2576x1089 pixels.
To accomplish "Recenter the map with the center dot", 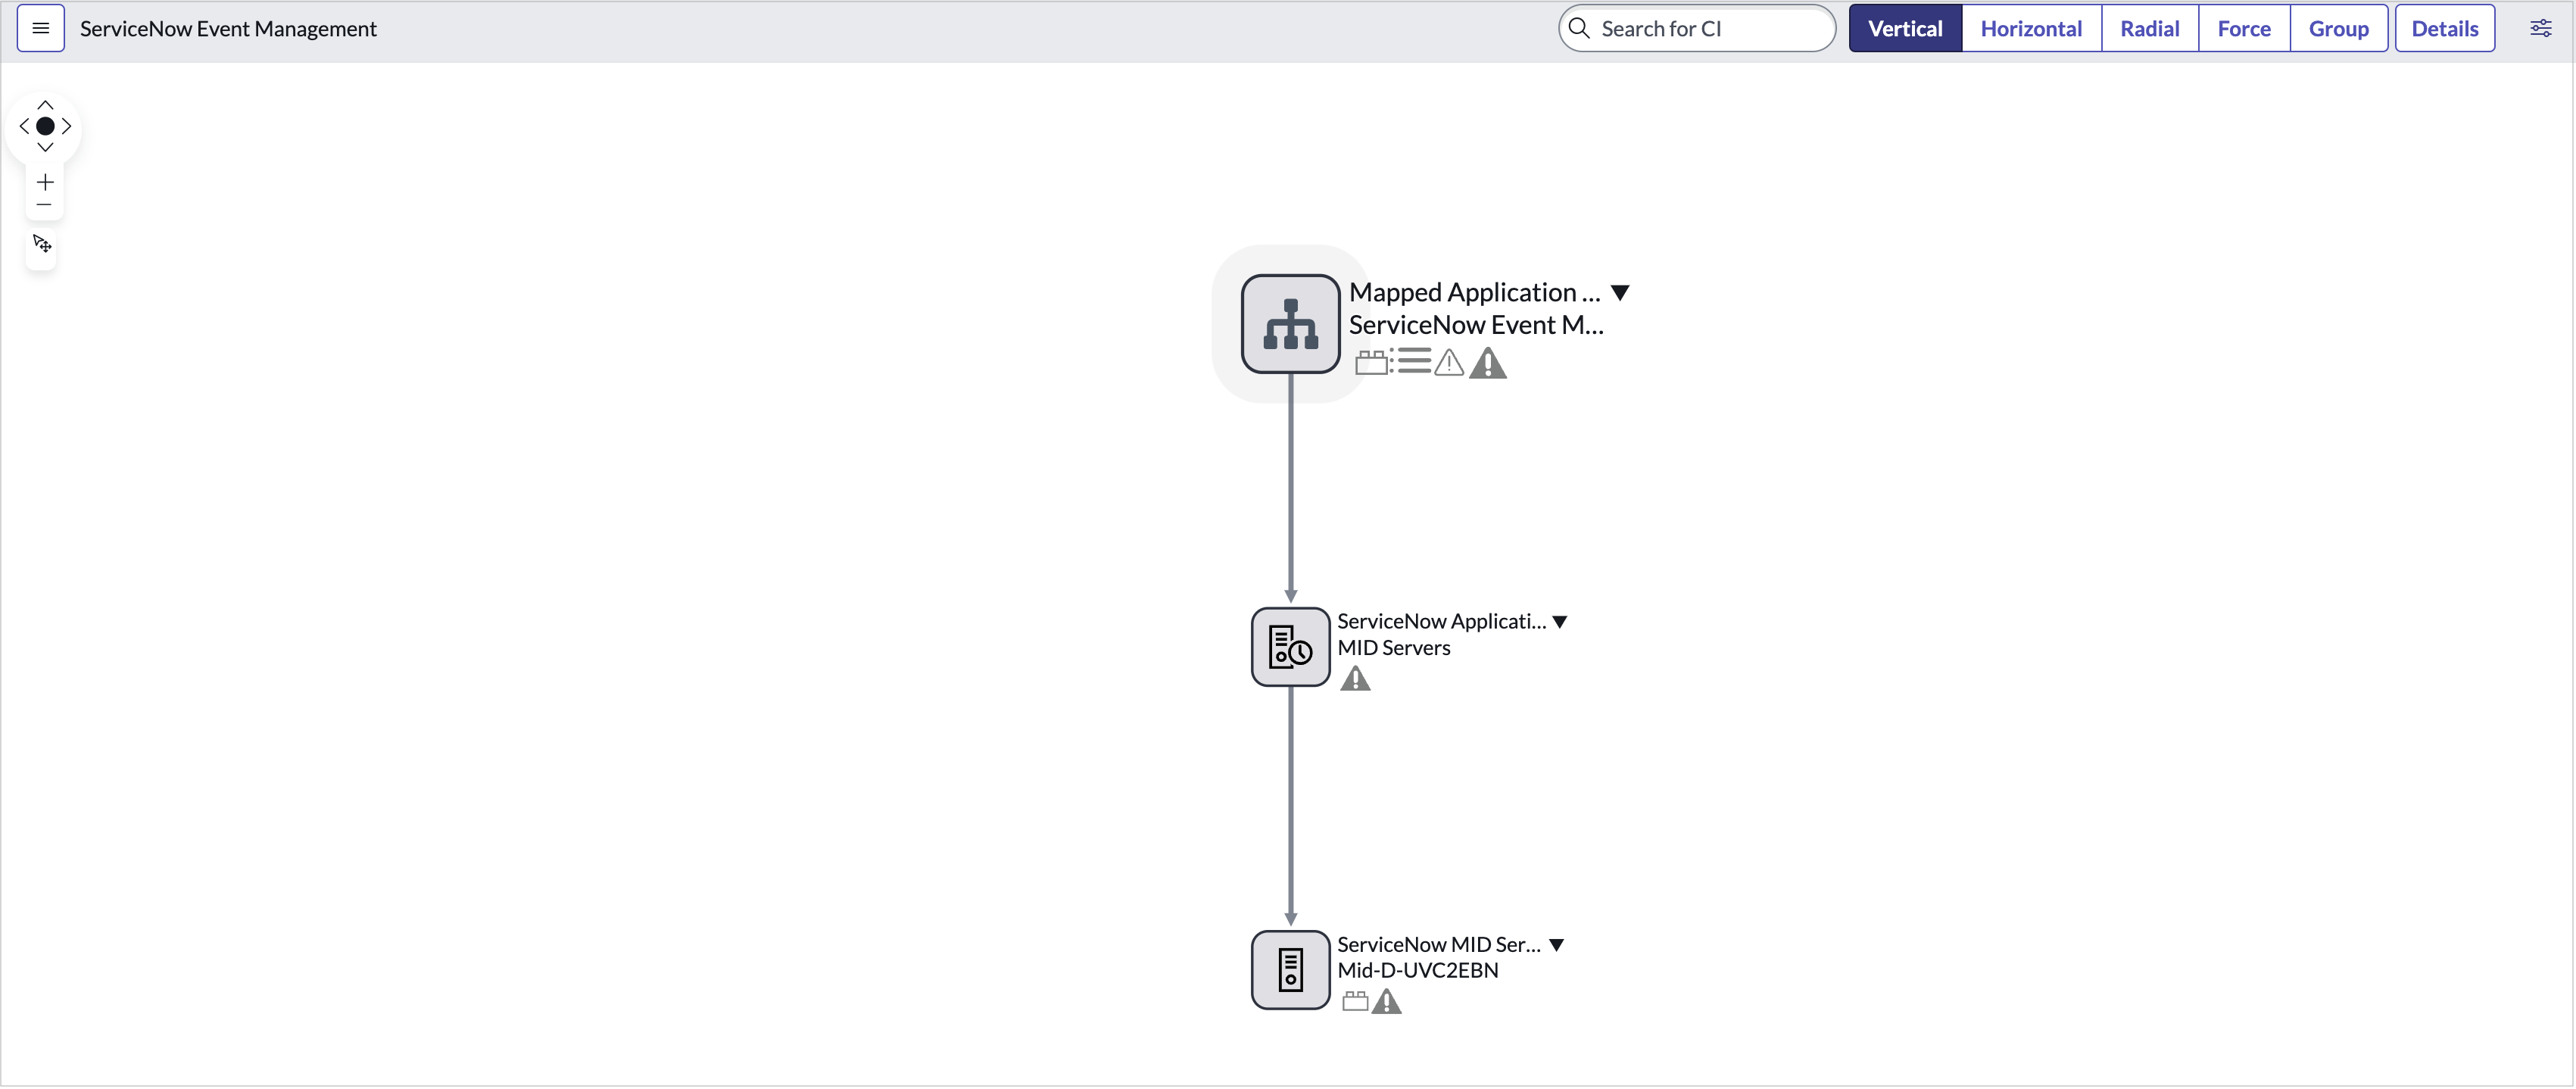I will [x=45, y=126].
